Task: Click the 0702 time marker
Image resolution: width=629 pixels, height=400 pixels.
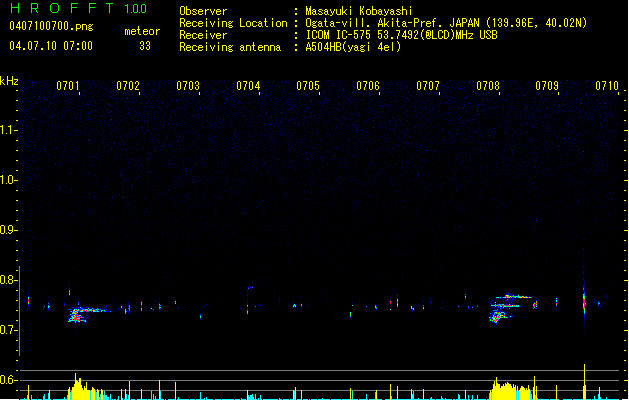Action: (128, 86)
